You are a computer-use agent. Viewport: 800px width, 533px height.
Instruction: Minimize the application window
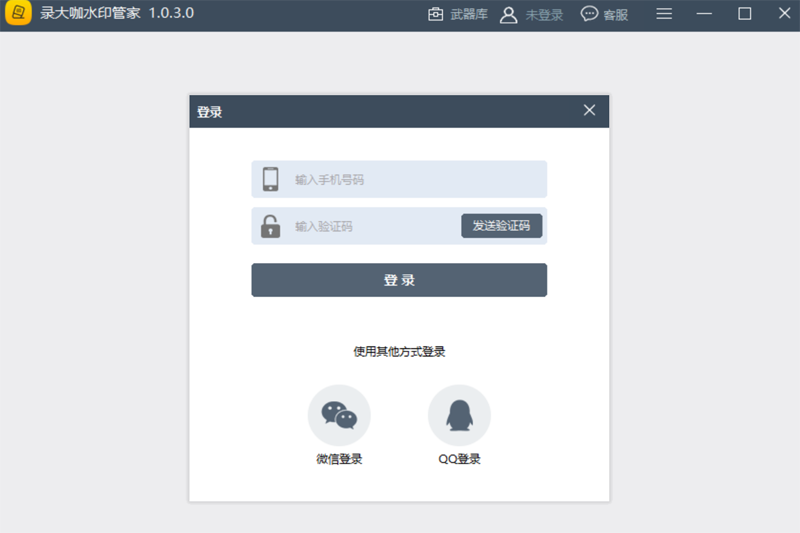coord(704,14)
